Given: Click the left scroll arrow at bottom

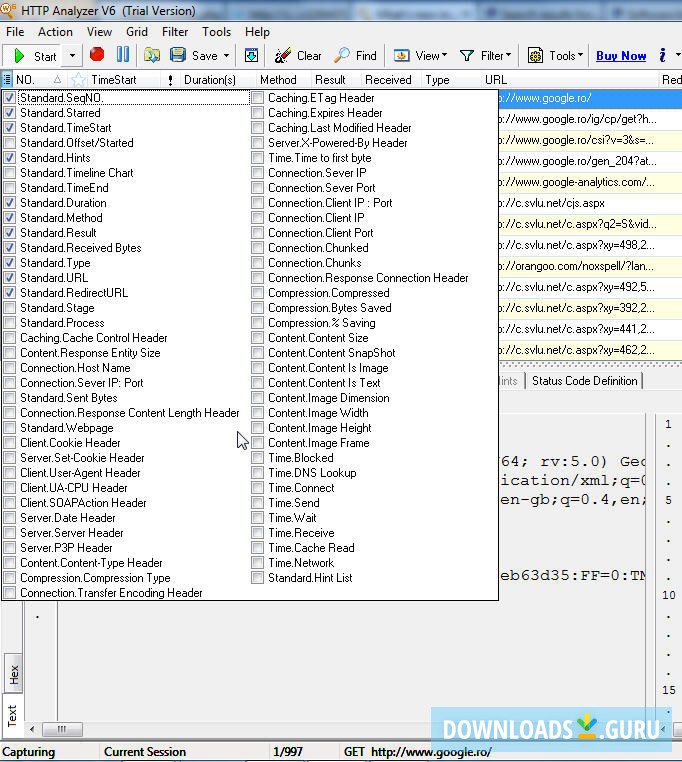Looking at the screenshot, I should [32, 729].
